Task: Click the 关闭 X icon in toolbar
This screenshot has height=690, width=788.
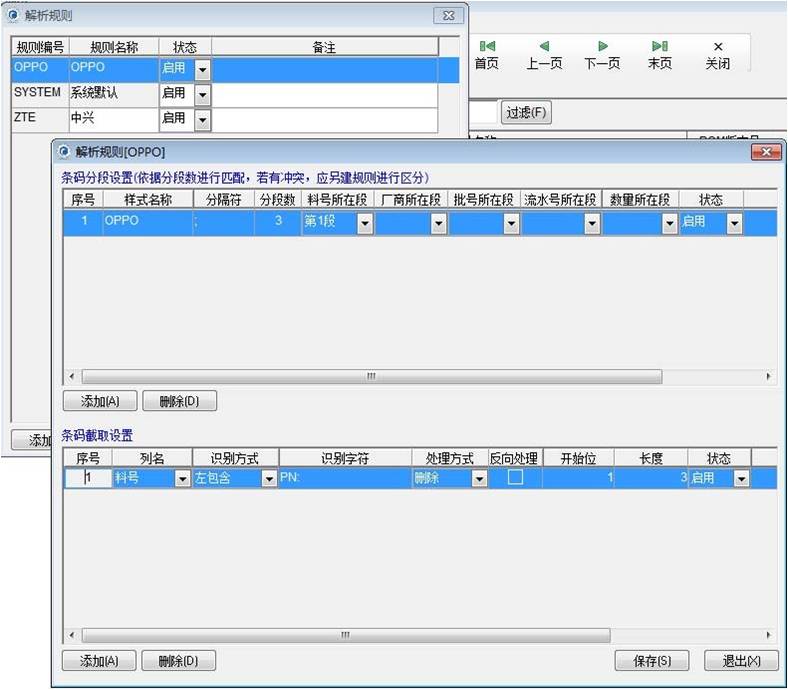Action: (717, 46)
